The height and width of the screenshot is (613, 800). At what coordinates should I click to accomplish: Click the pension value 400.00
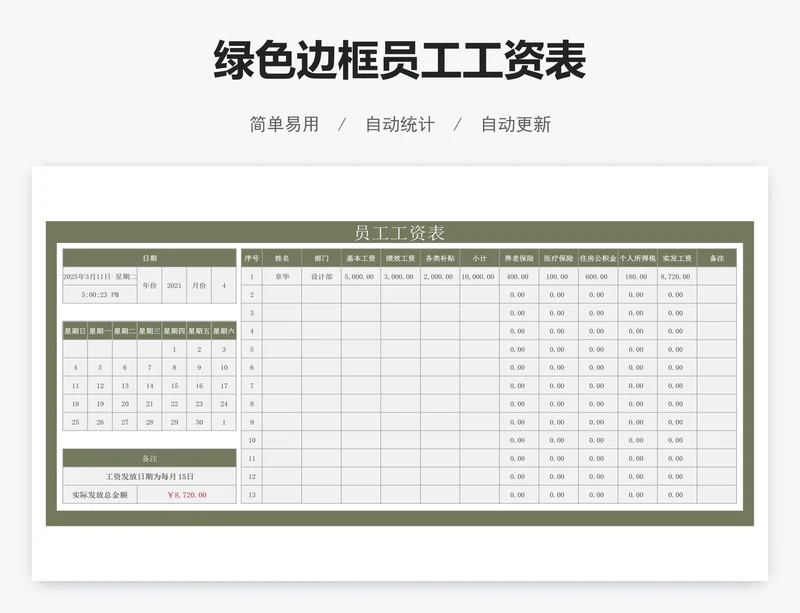(x=519, y=277)
